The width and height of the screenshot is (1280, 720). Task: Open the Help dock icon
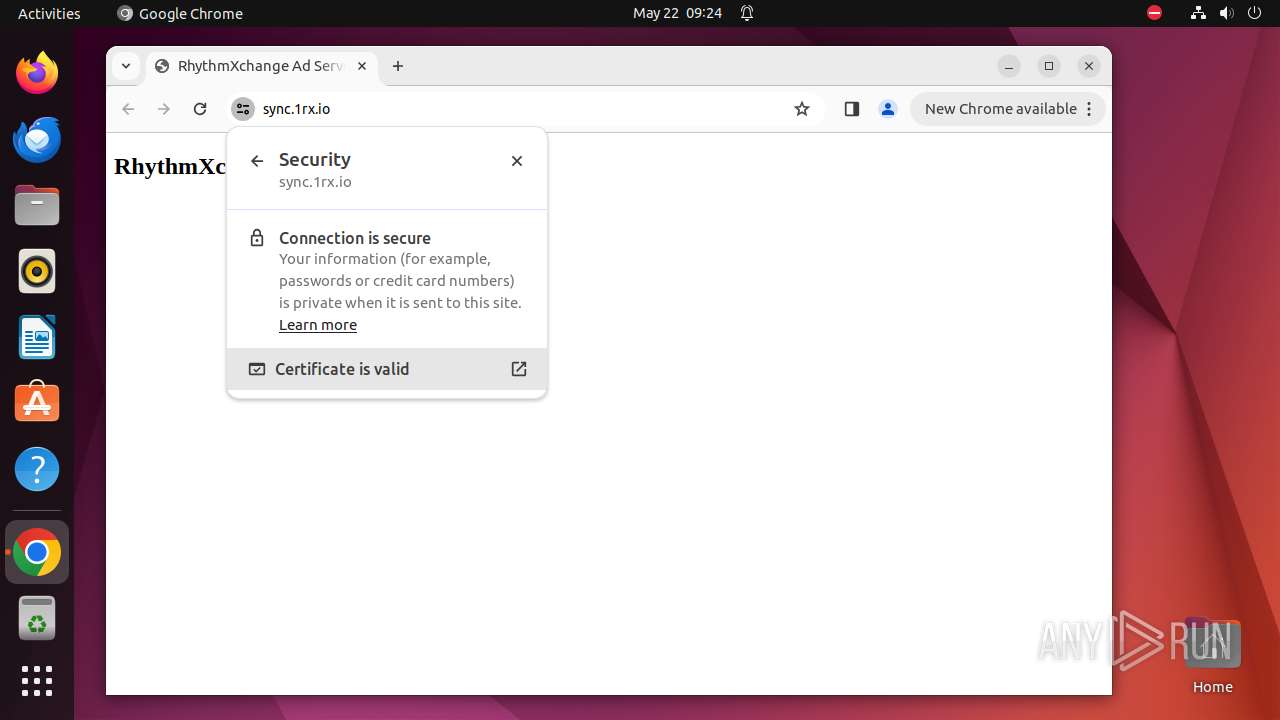[x=37, y=469]
